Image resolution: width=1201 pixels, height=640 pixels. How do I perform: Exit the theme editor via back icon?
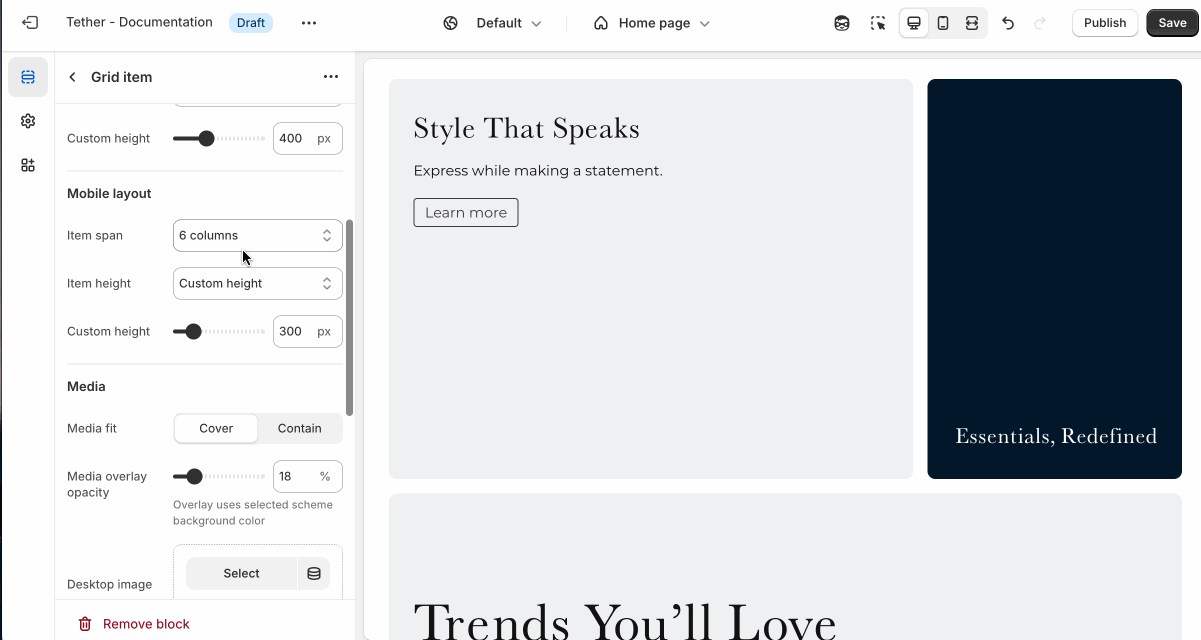coord(30,22)
